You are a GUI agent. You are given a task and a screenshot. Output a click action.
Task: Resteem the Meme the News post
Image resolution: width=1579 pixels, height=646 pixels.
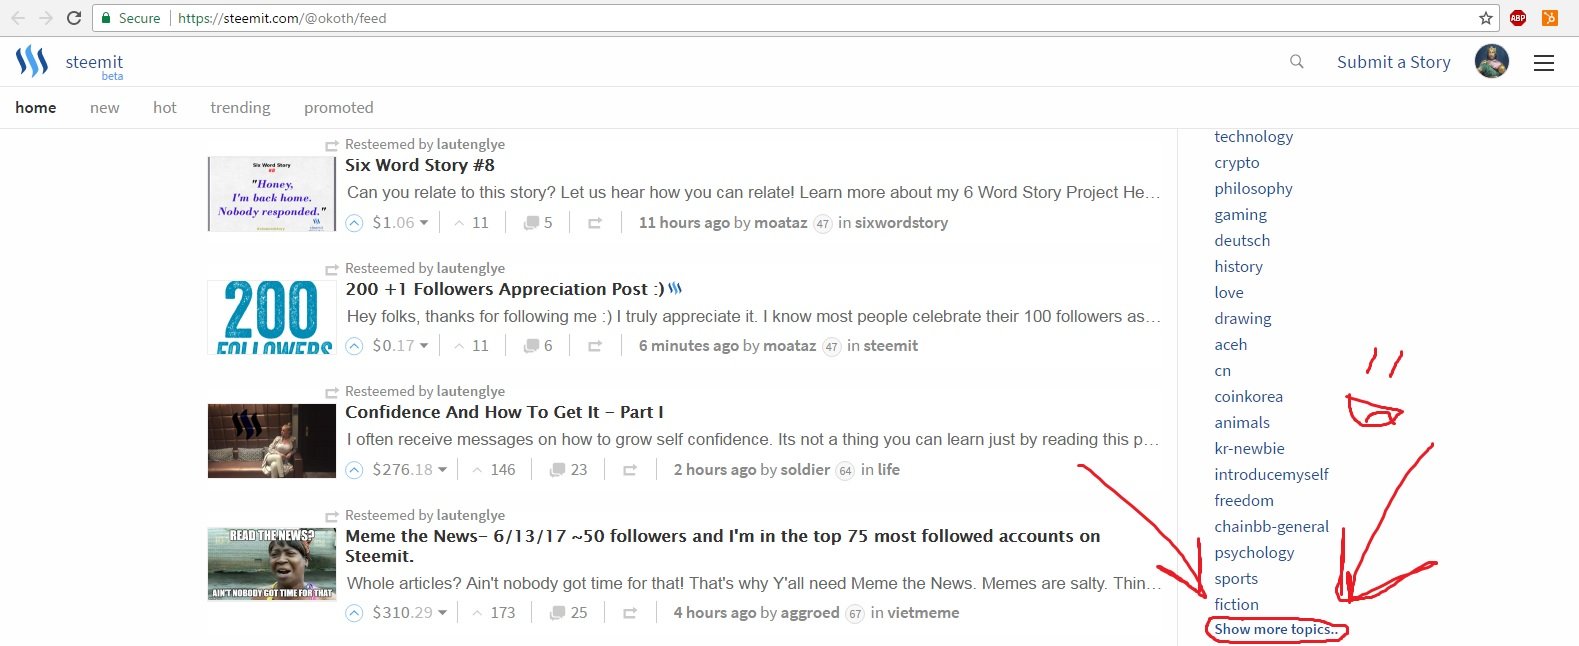[630, 613]
